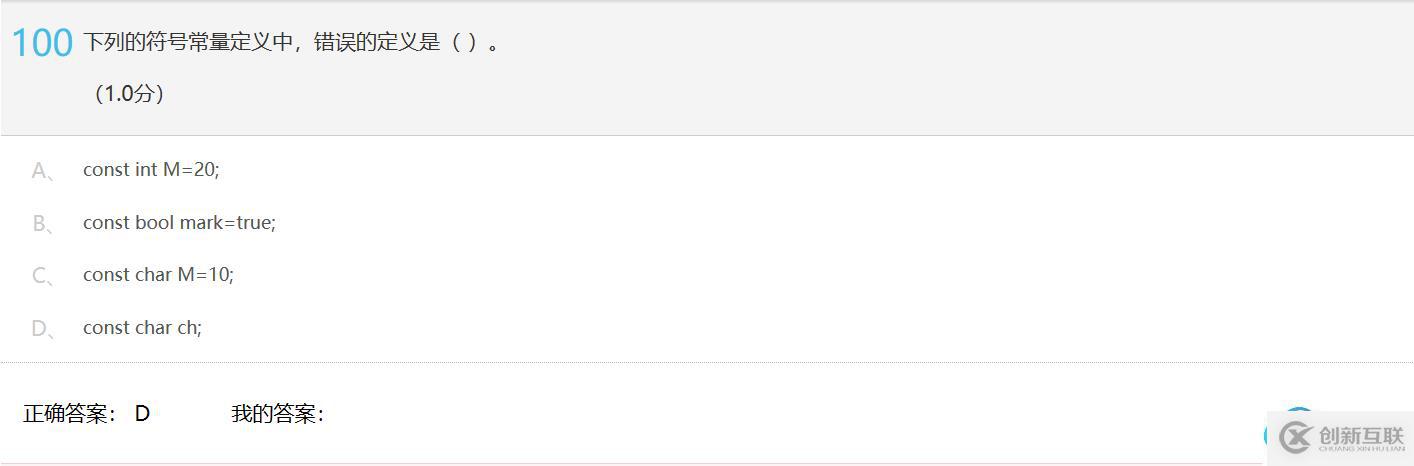Select option letter C
Viewport: 1414px width, 466px height.
pos(41,276)
